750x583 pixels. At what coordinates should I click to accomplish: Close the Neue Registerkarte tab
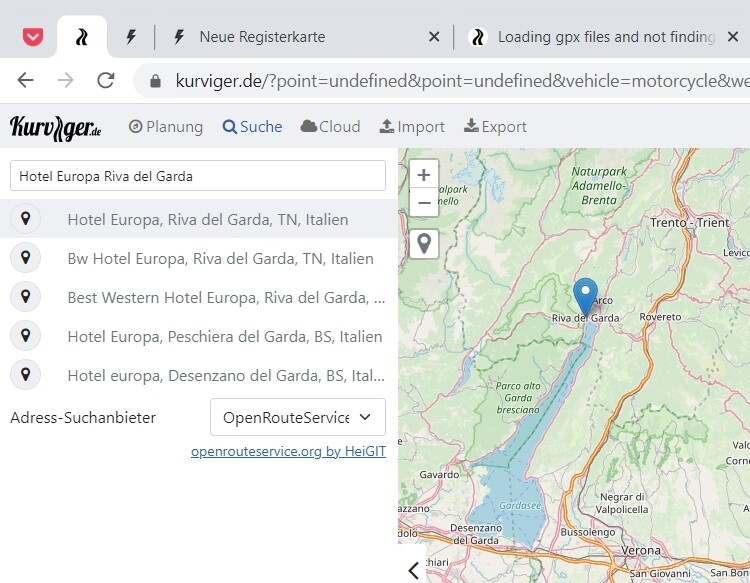(x=434, y=37)
